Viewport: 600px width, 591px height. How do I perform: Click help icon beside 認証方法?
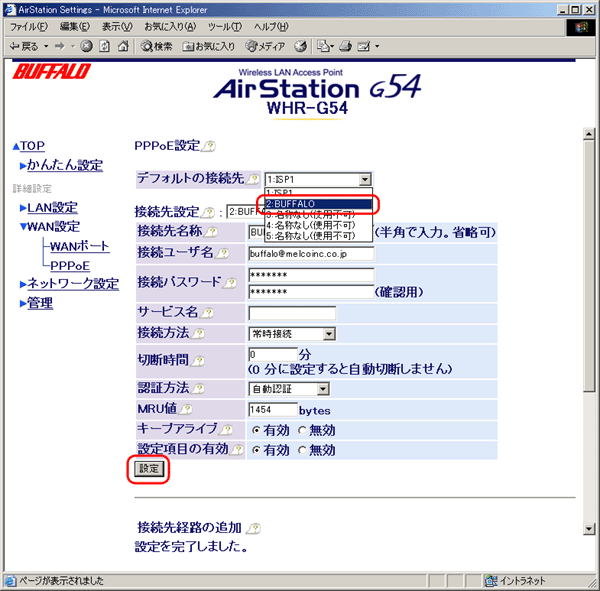coord(198,389)
